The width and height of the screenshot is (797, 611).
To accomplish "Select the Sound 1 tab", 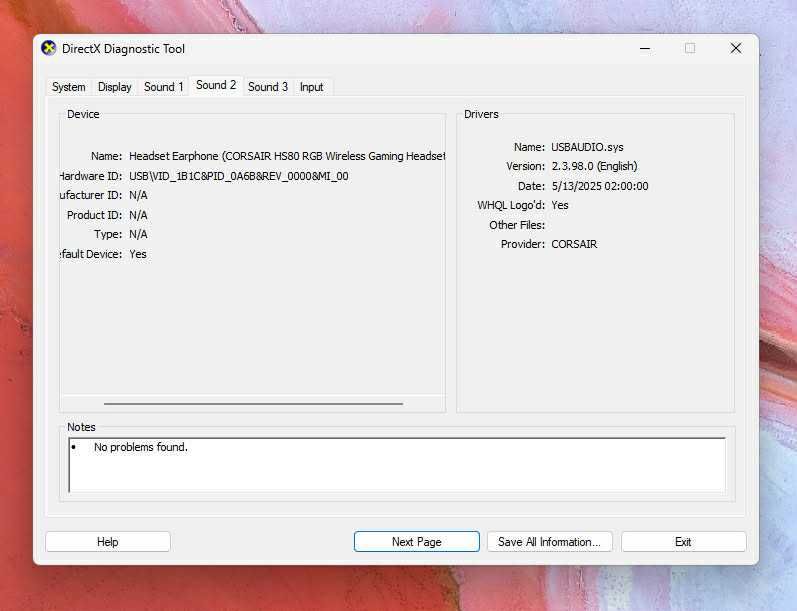I will coord(163,87).
